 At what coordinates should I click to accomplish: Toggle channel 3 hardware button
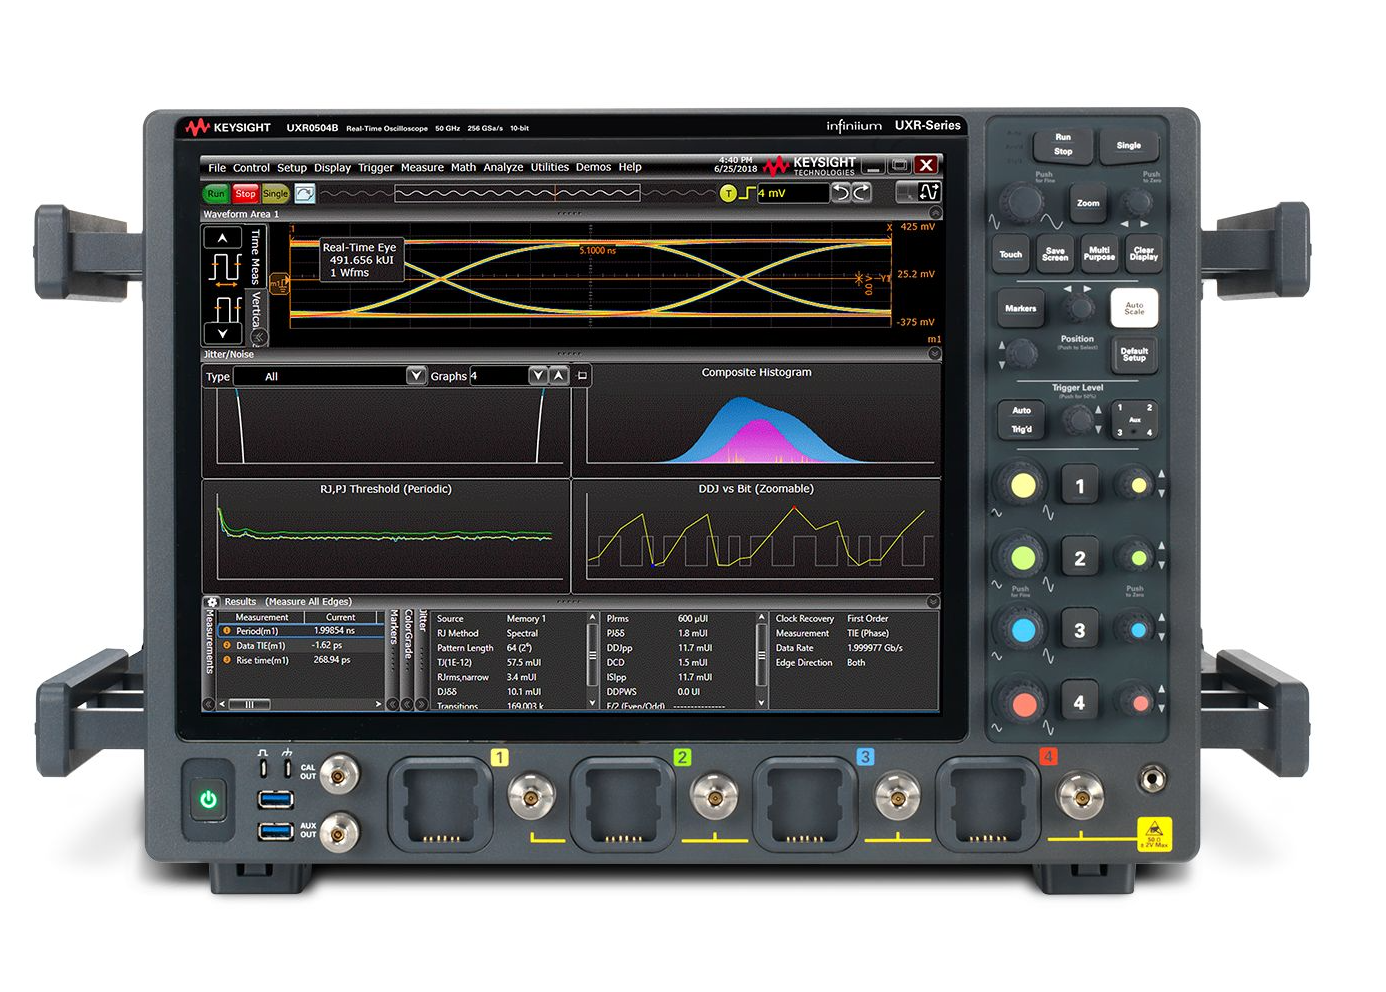coord(1079,631)
